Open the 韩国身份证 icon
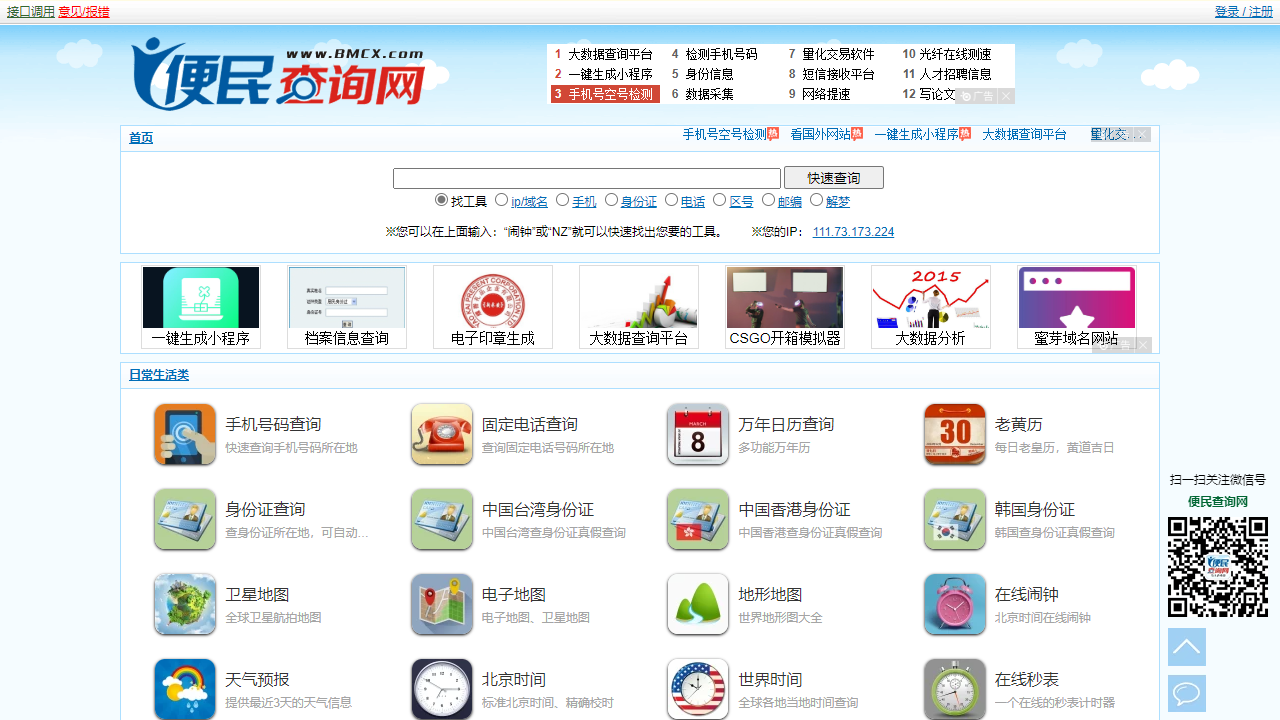 pos(955,519)
